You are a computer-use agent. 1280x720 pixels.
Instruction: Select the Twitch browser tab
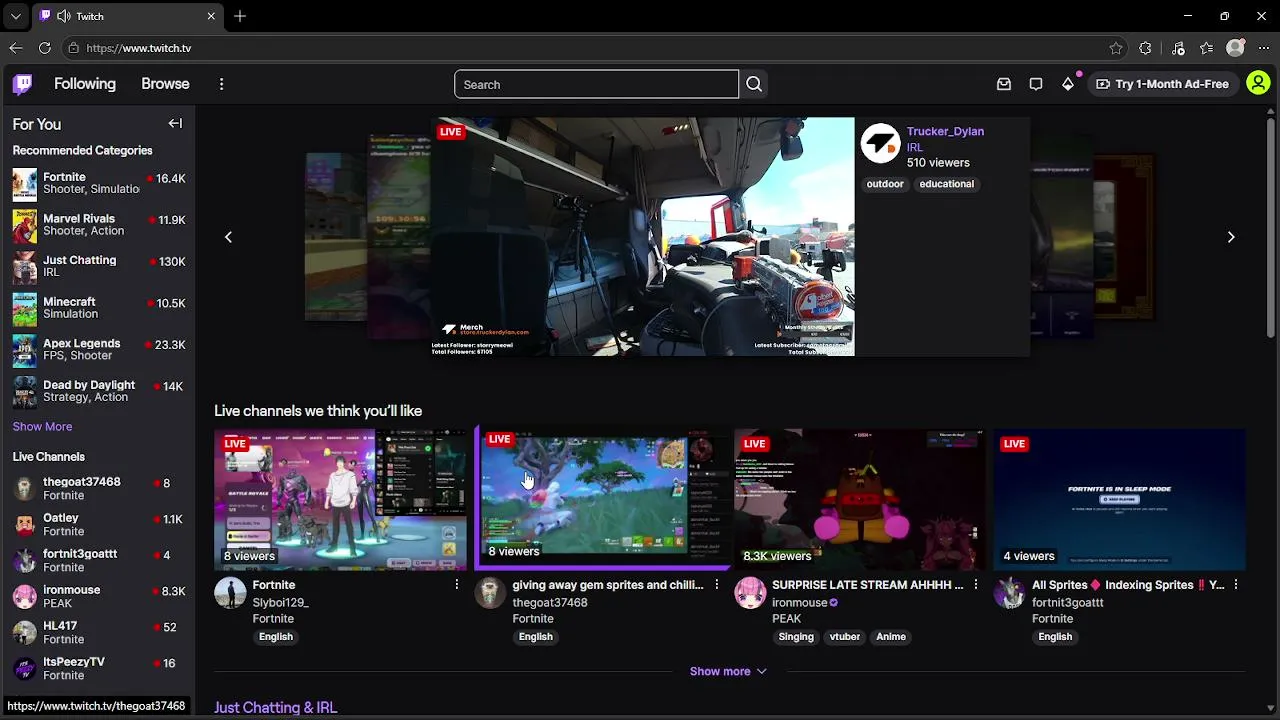[127, 17]
